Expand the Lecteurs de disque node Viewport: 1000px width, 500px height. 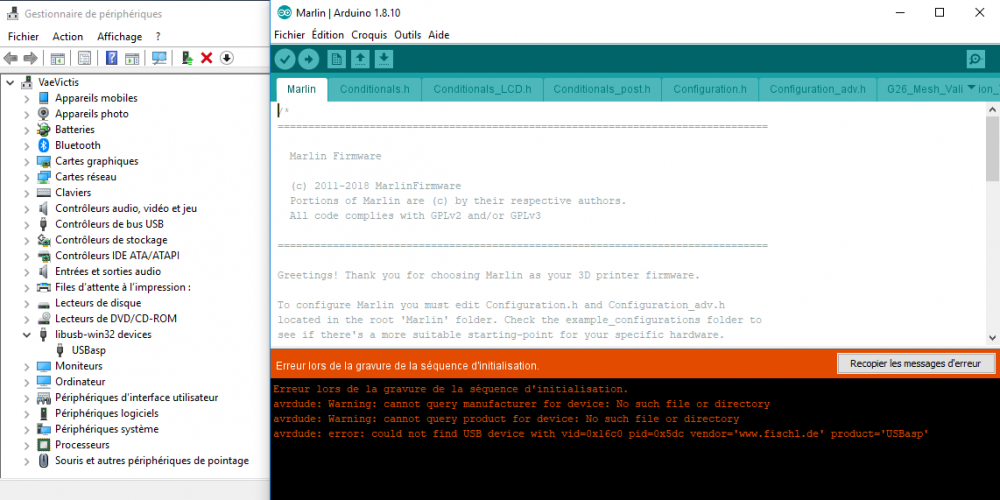tap(26, 303)
